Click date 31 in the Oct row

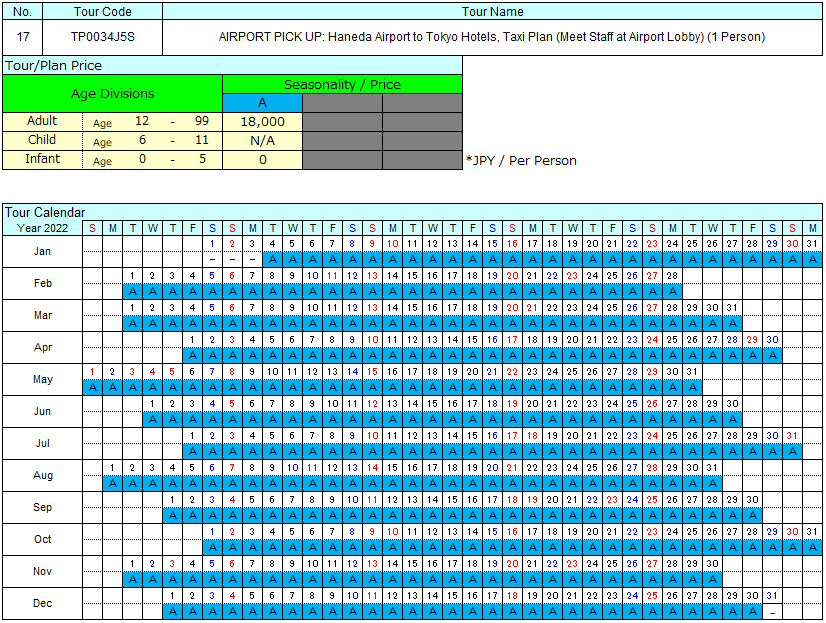812,532
